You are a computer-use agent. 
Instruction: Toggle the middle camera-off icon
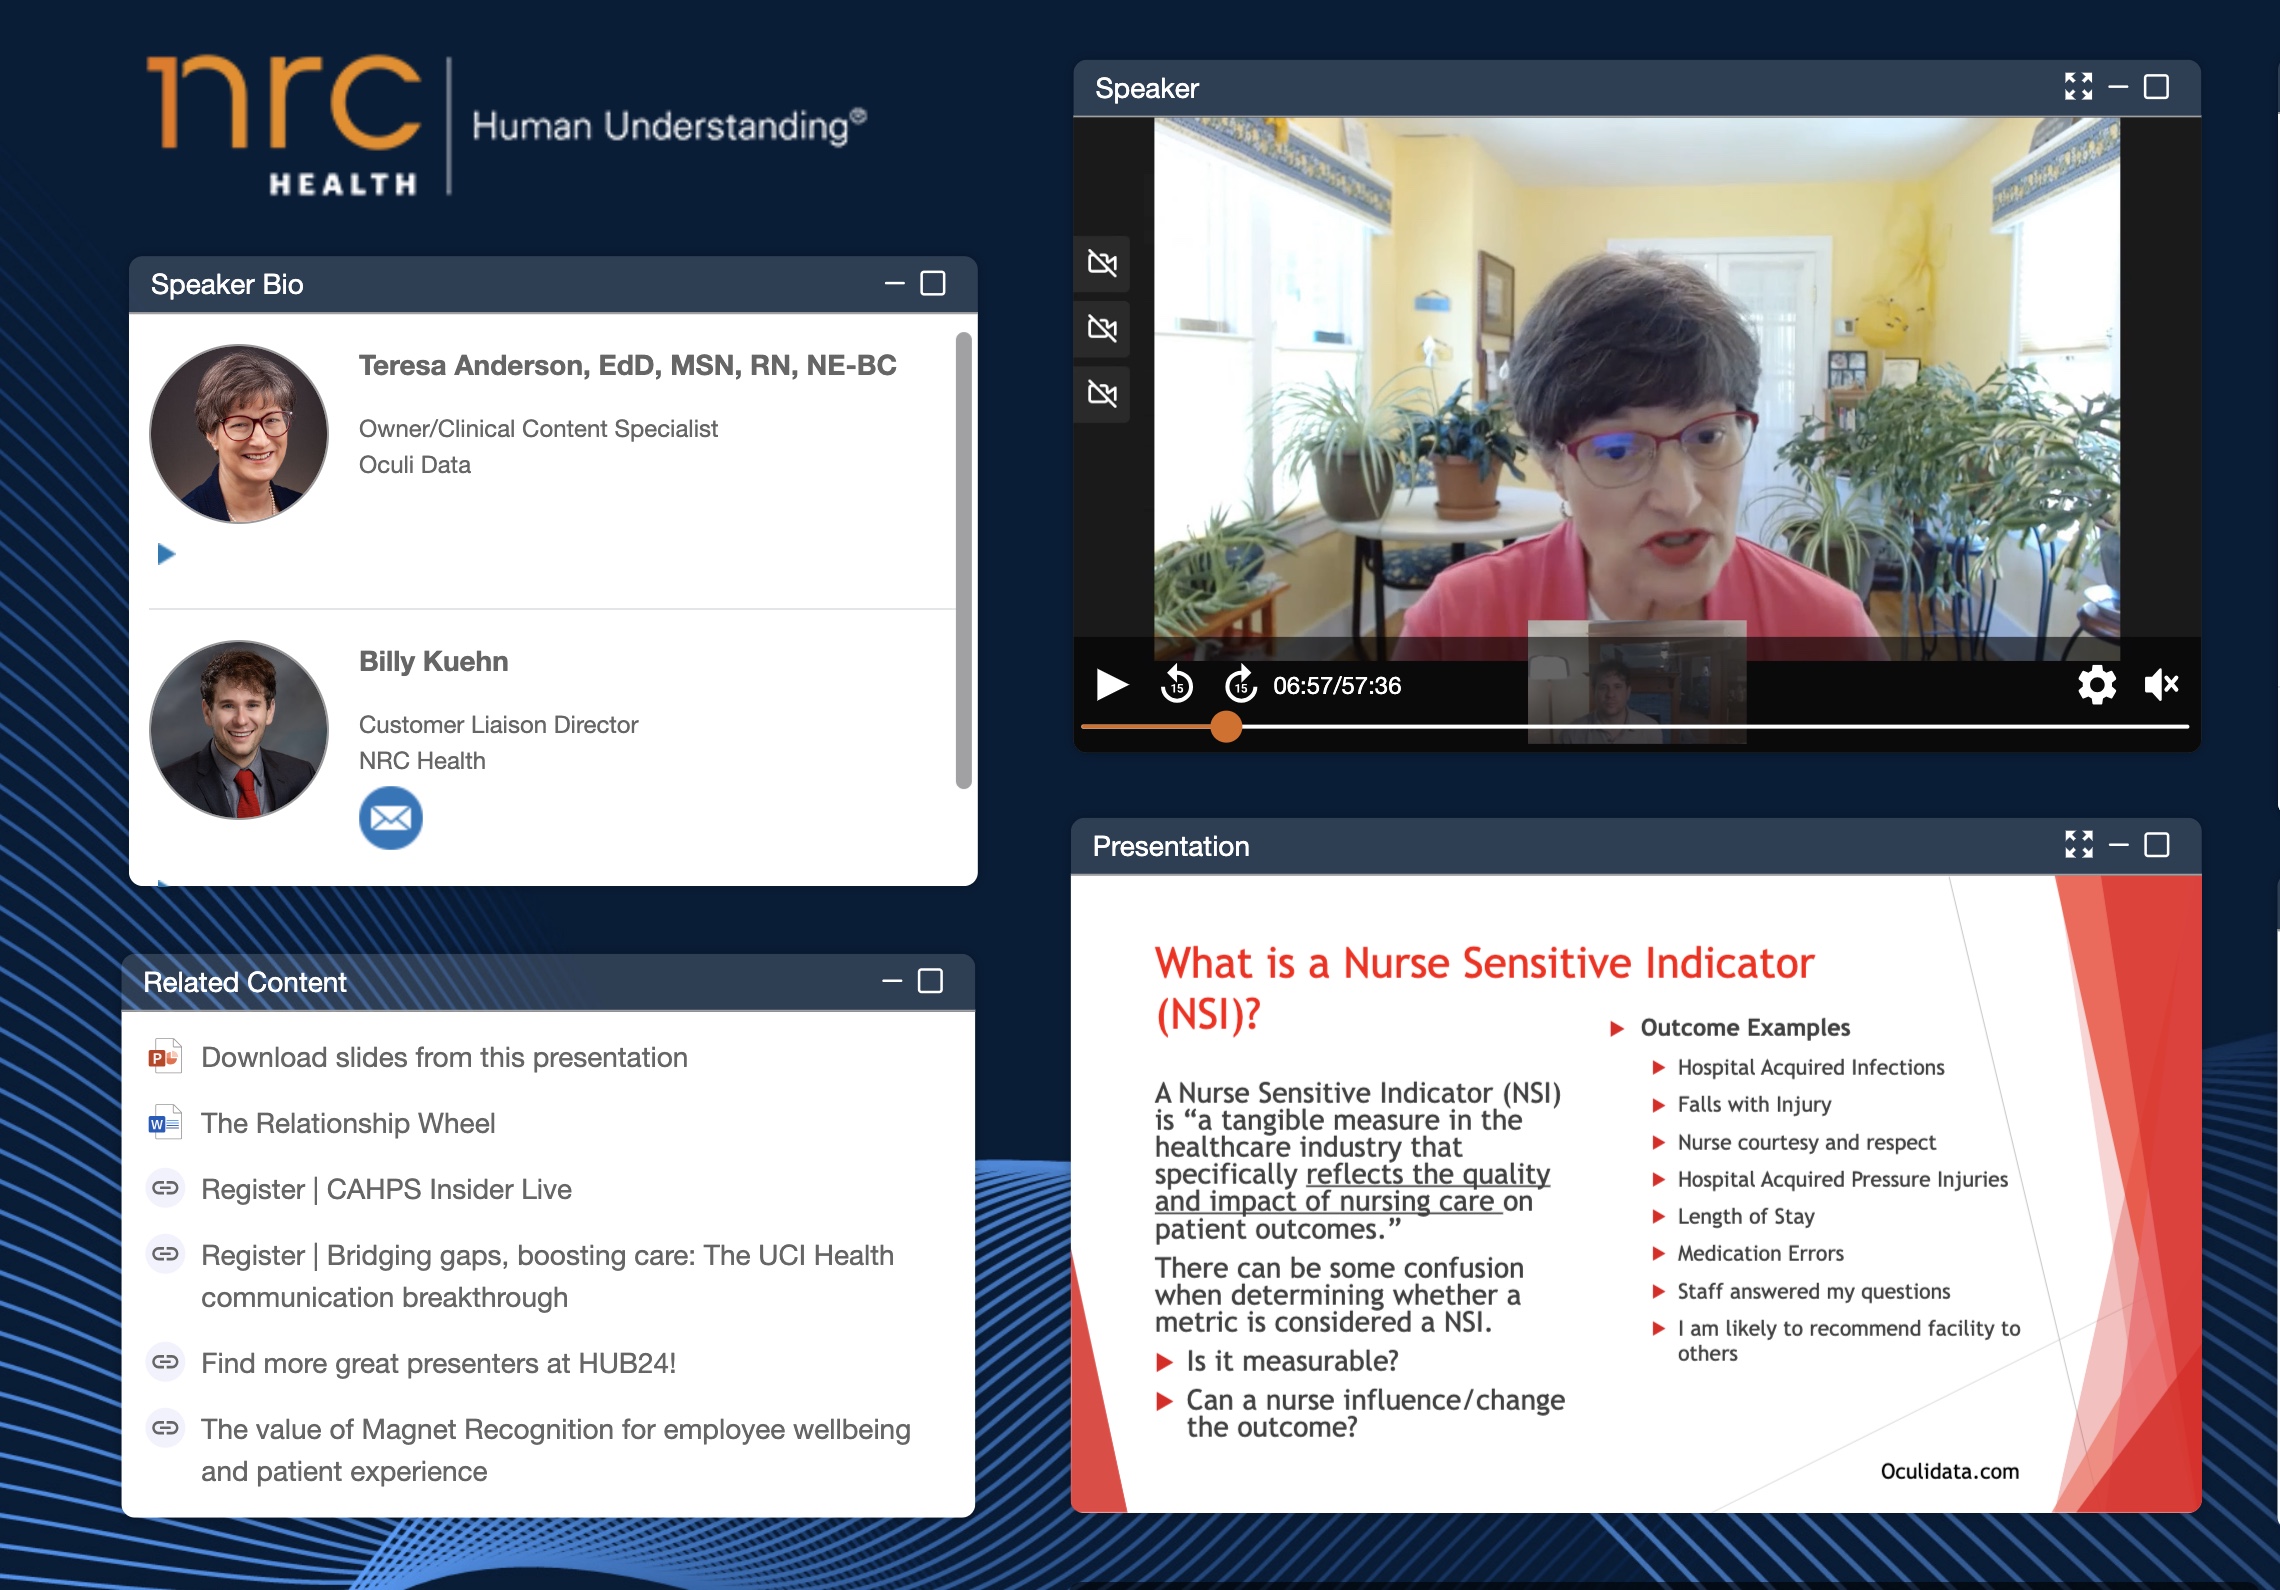(x=1102, y=328)
